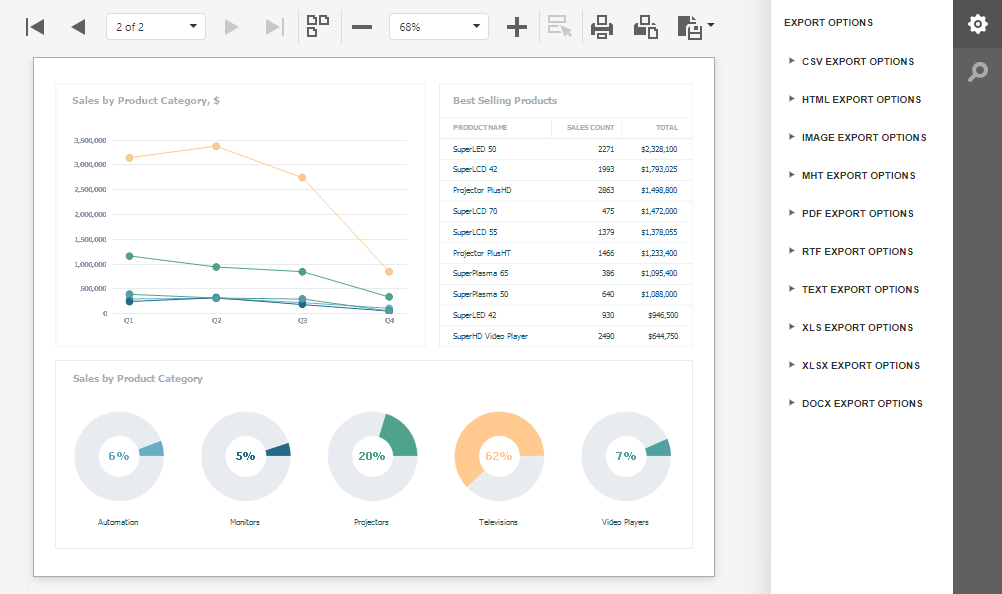Toggle multipage view mode
1002x594 pixels.
[318, 27]
